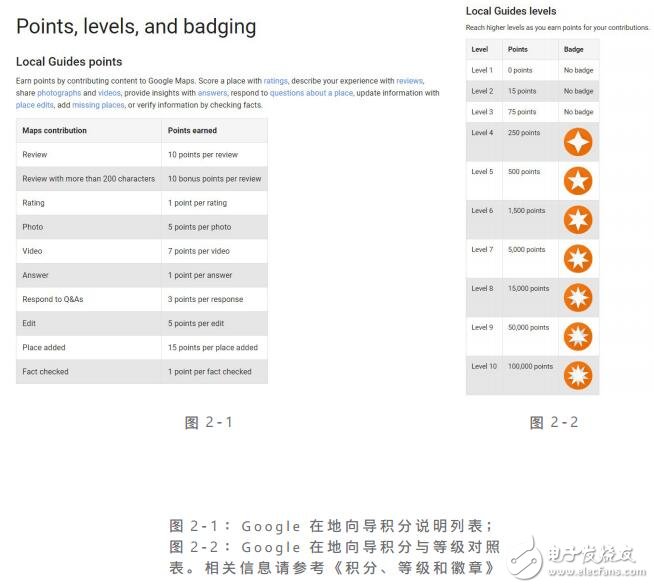Follow the place edits link
Screen dimensions: 654x588
(x=35, y=105)
